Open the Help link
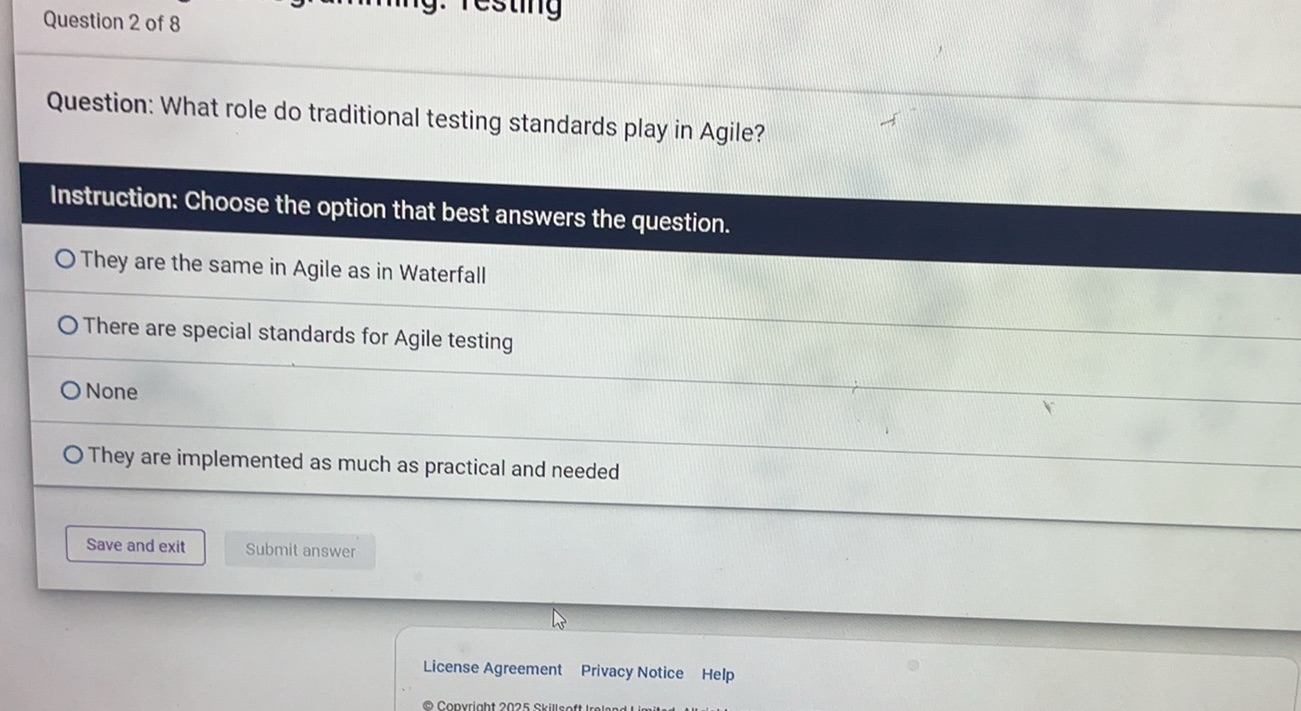The height and width of the screenshot is (711, 1301). pyautogui.click(x=717, y=674)
